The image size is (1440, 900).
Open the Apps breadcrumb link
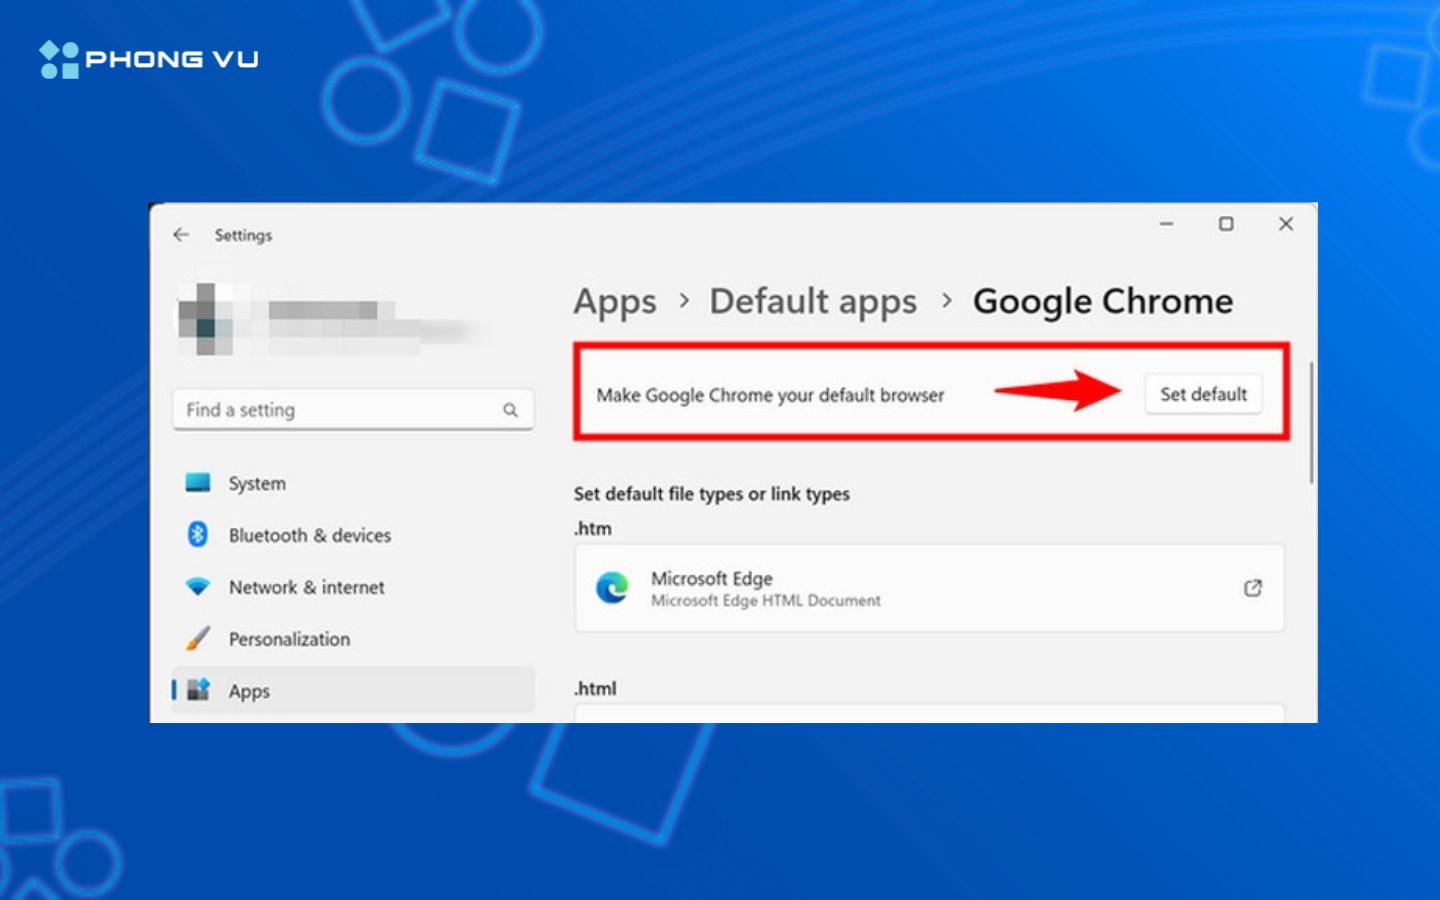pyautogui.click(x=614, y=301)
